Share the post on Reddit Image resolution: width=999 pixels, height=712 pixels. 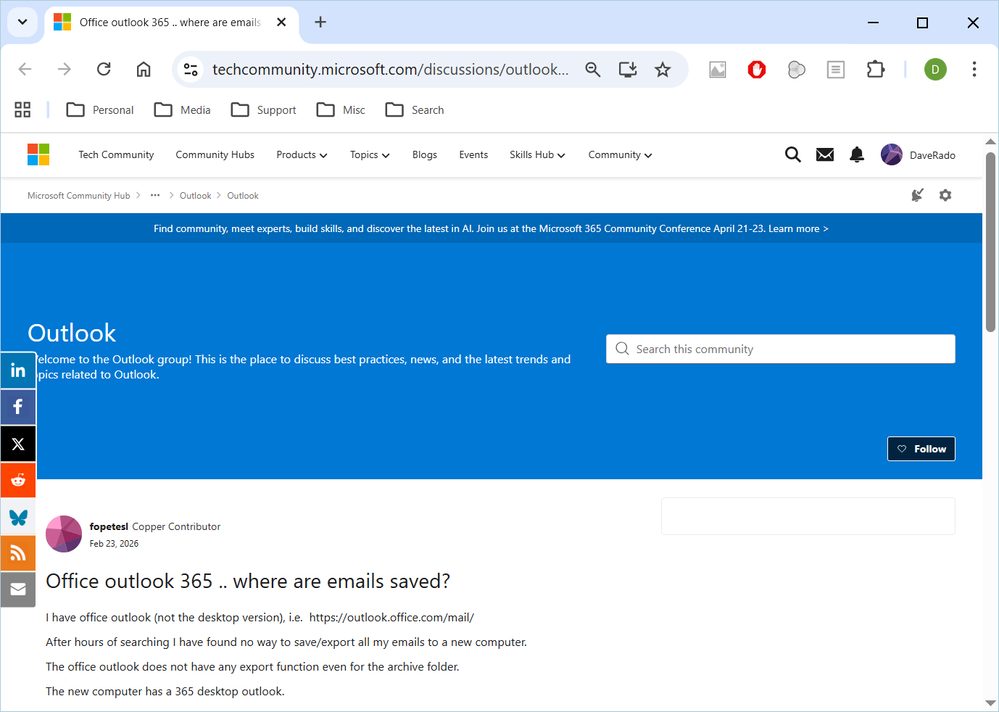point(18,480)
